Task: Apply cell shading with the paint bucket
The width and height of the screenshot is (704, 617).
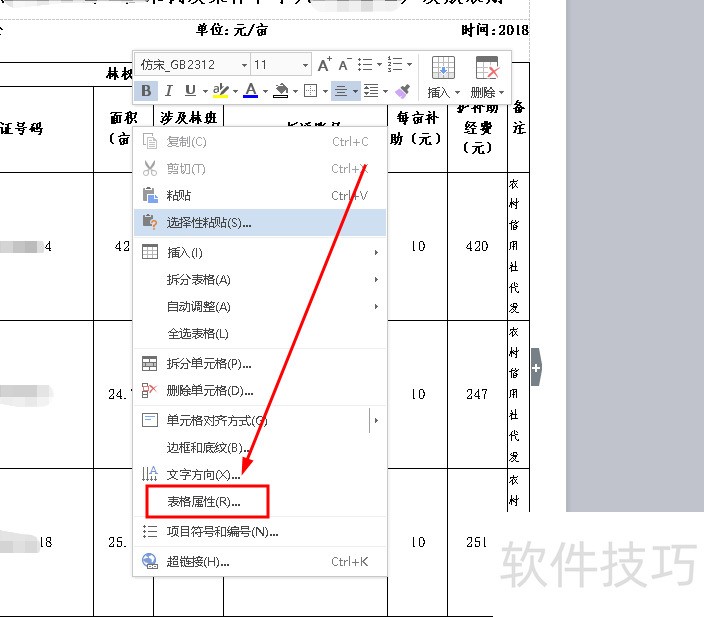Action: [281, 91]
